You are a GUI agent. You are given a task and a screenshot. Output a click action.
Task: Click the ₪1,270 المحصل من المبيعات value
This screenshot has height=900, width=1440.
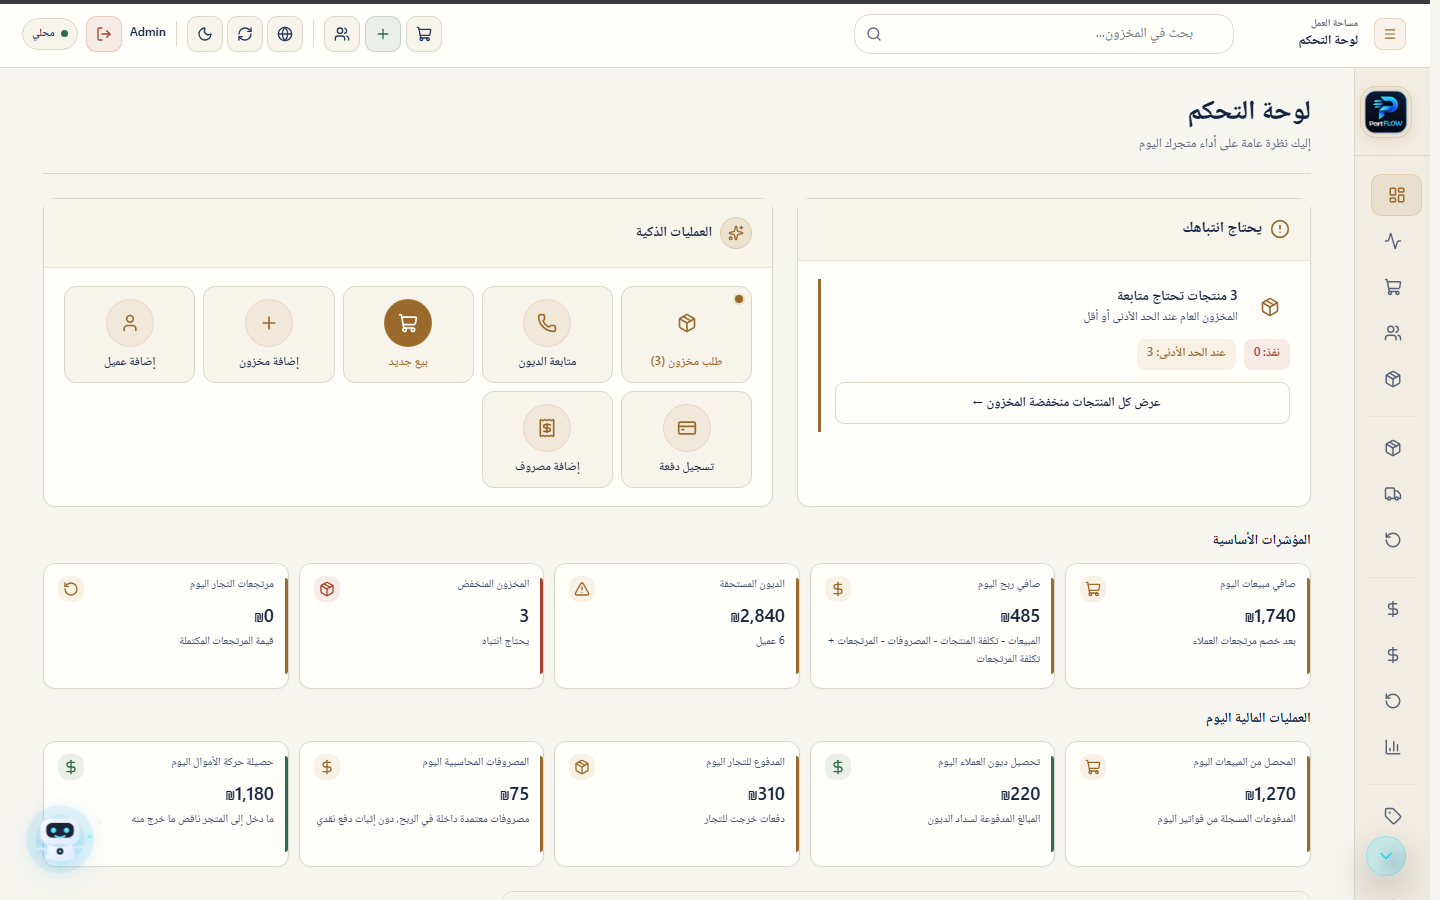click(x=1270, y=794)
